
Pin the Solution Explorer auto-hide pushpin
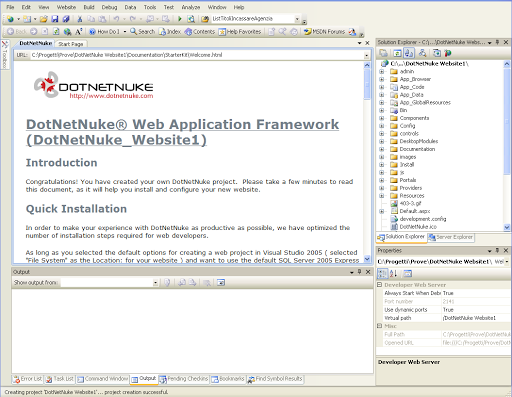[498, 42]
